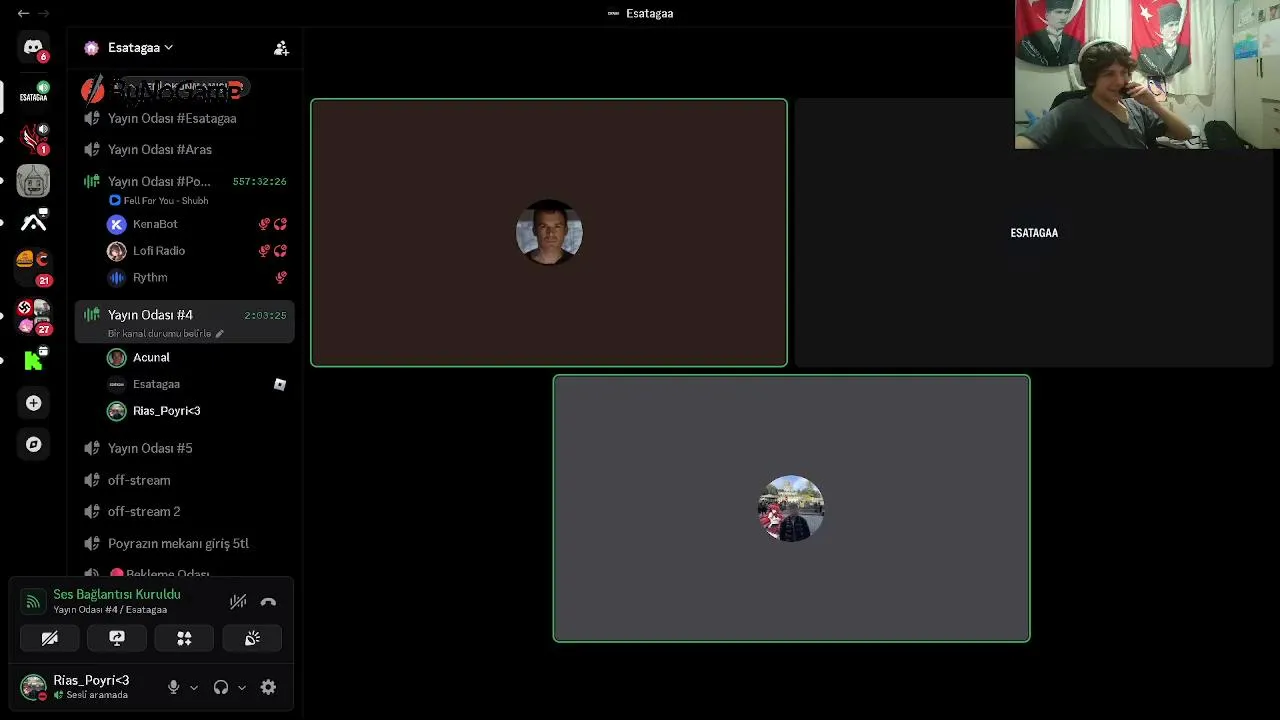Viewport: 1280px width, 720px height.
Task: Open the gray robot face server
Action: click(33, 181)
